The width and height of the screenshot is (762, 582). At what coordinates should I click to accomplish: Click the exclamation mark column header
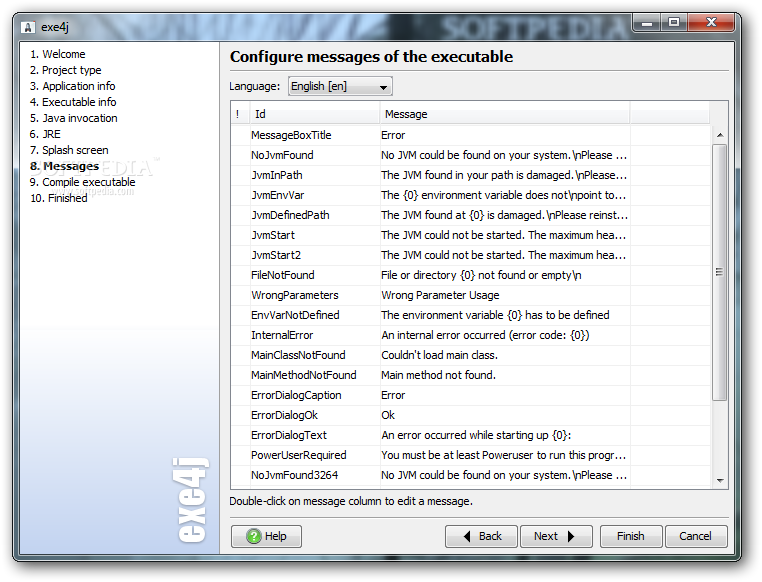pos(240,114)
